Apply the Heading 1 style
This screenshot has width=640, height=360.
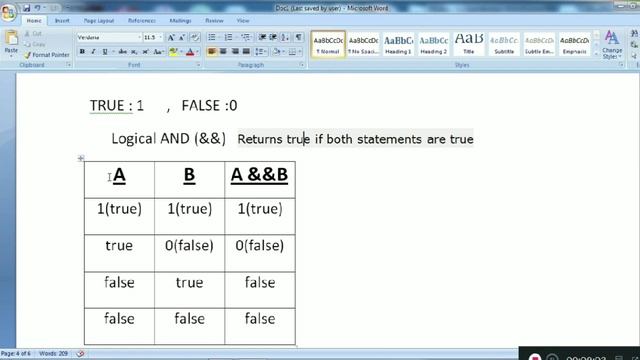[x=398, y=44]
